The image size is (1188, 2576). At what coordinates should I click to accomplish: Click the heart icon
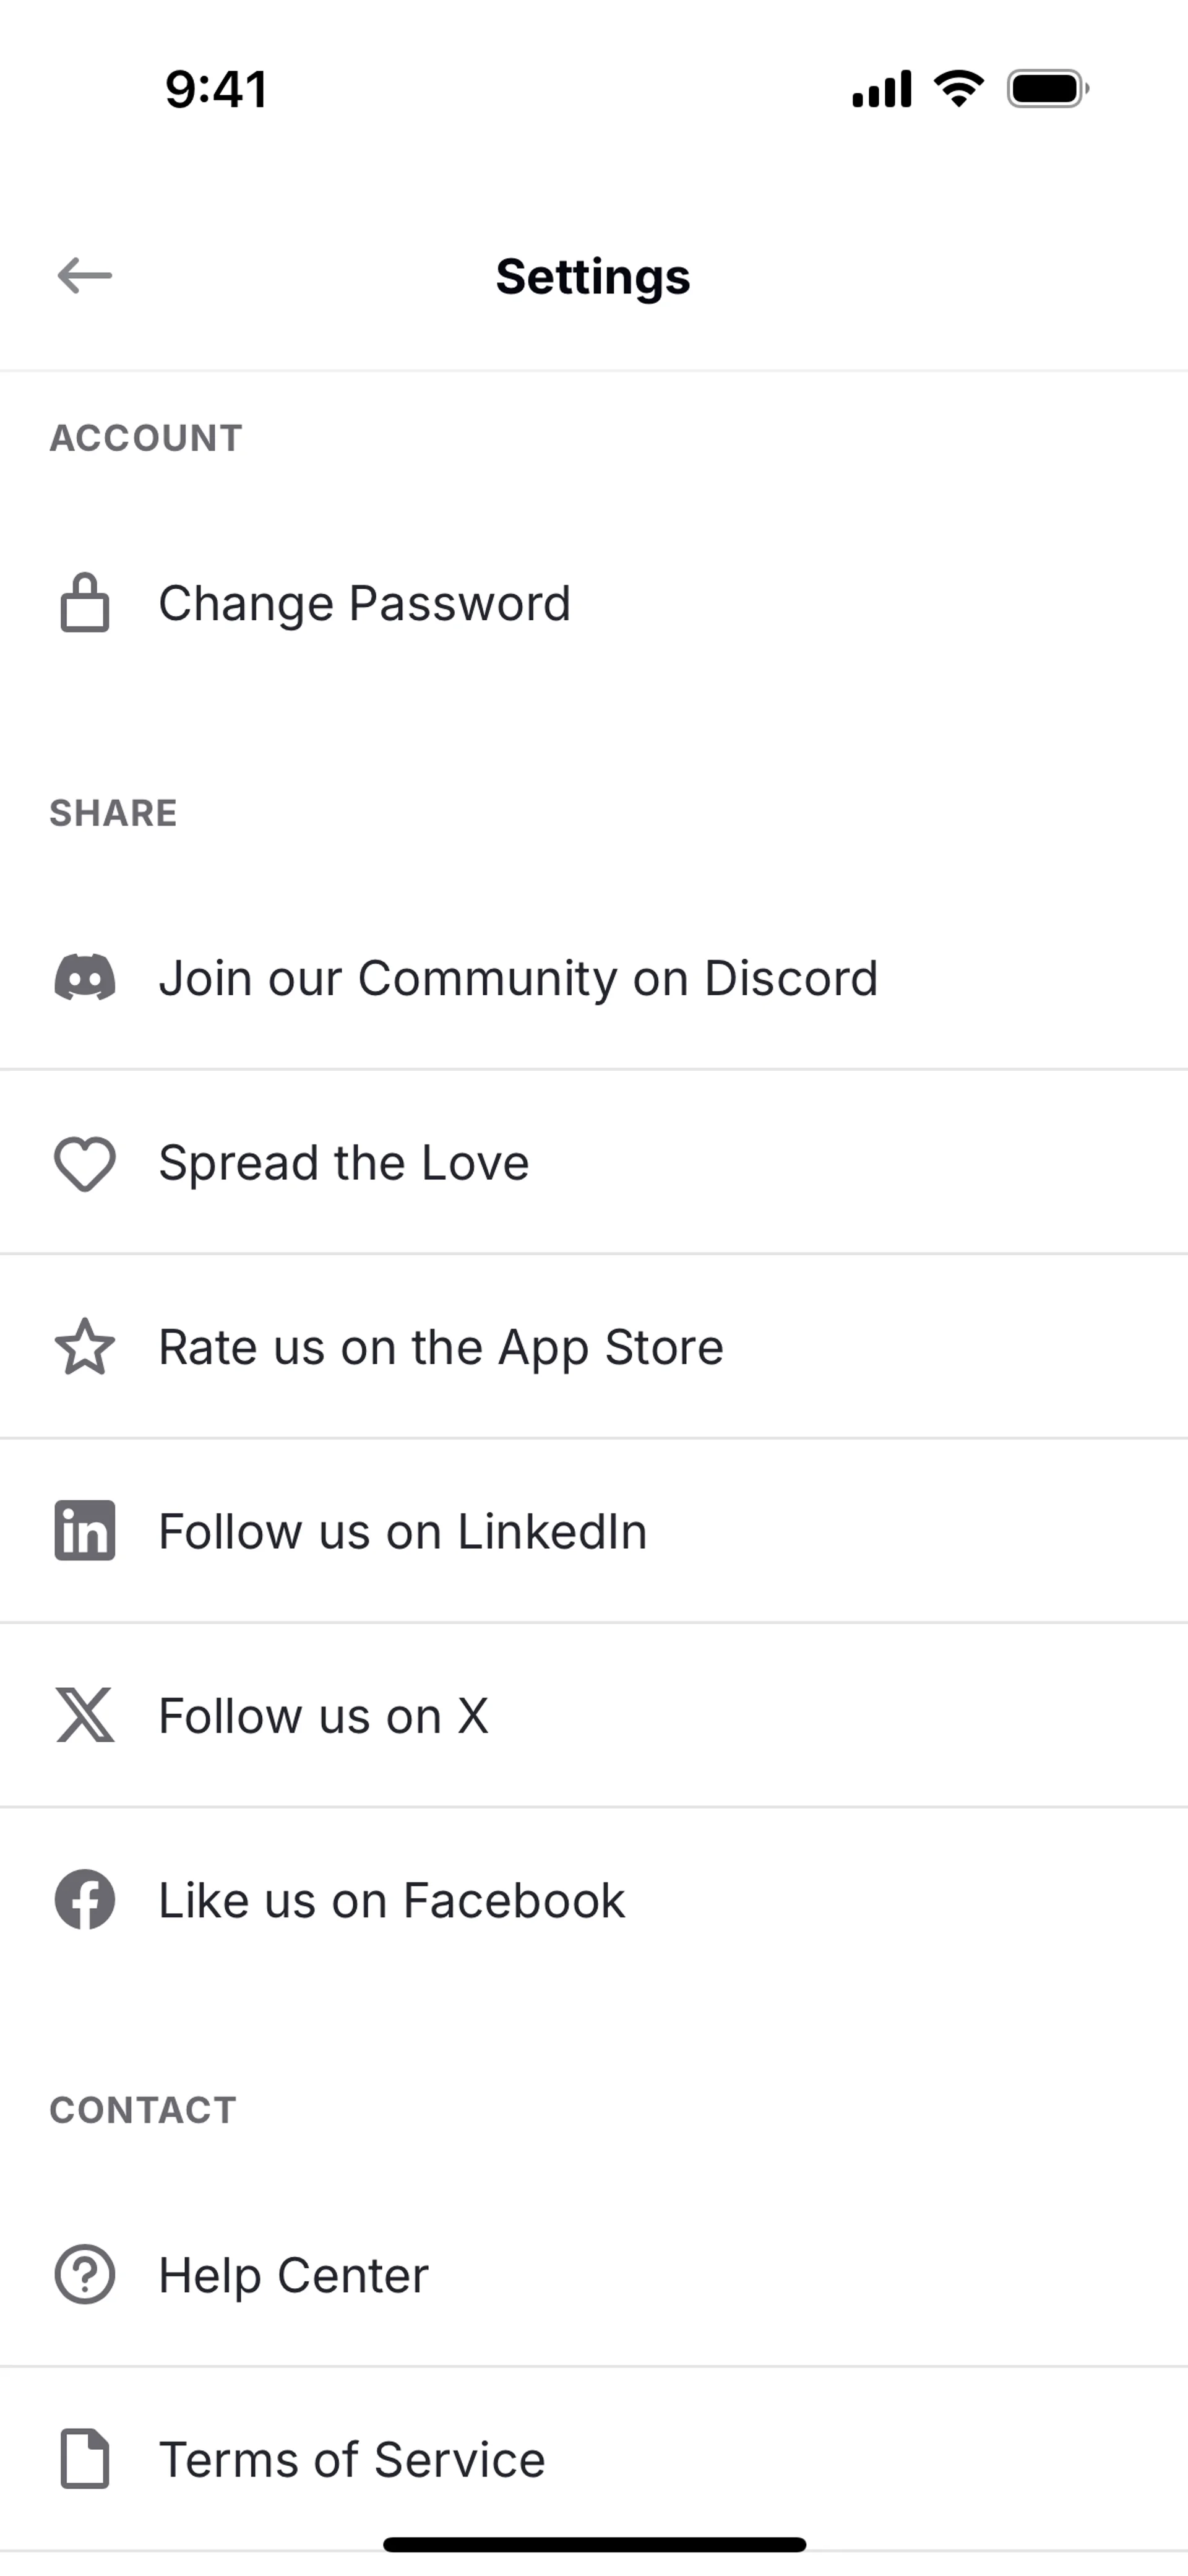tap(85, 1164)
